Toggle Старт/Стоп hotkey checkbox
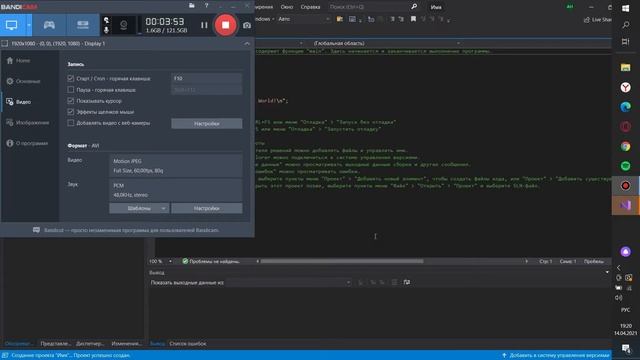Image resolution: width=640 pixels, height=360 pixels. pos(71,78)
